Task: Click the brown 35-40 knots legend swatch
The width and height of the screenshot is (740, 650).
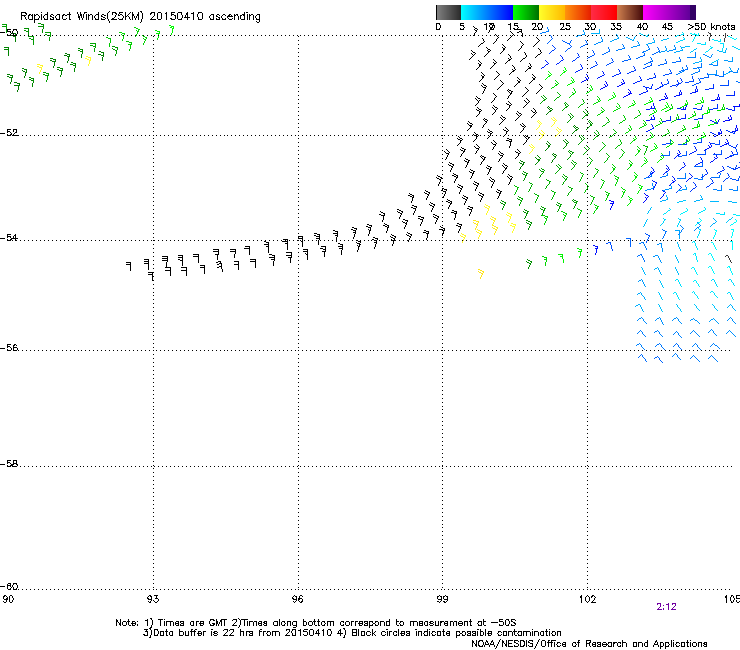Action: pos(630,12)
